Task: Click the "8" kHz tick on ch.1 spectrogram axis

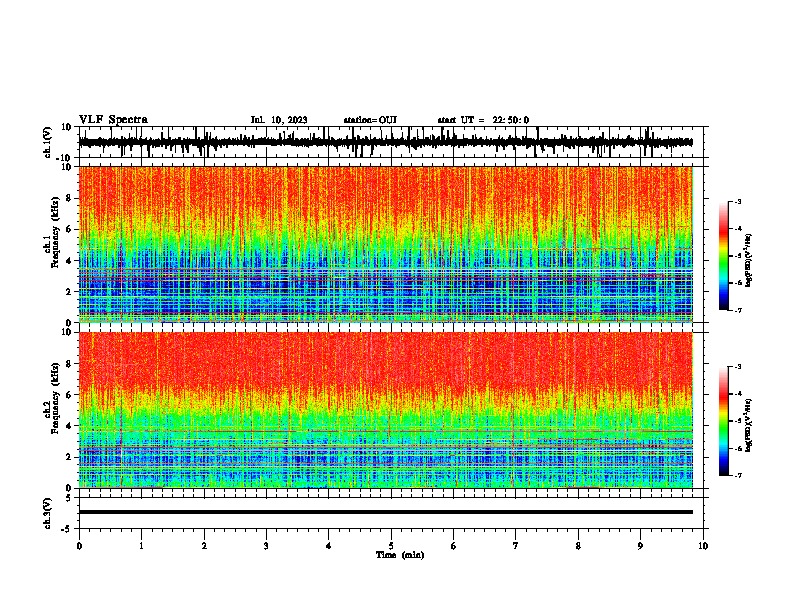Action: coord(70,198)
